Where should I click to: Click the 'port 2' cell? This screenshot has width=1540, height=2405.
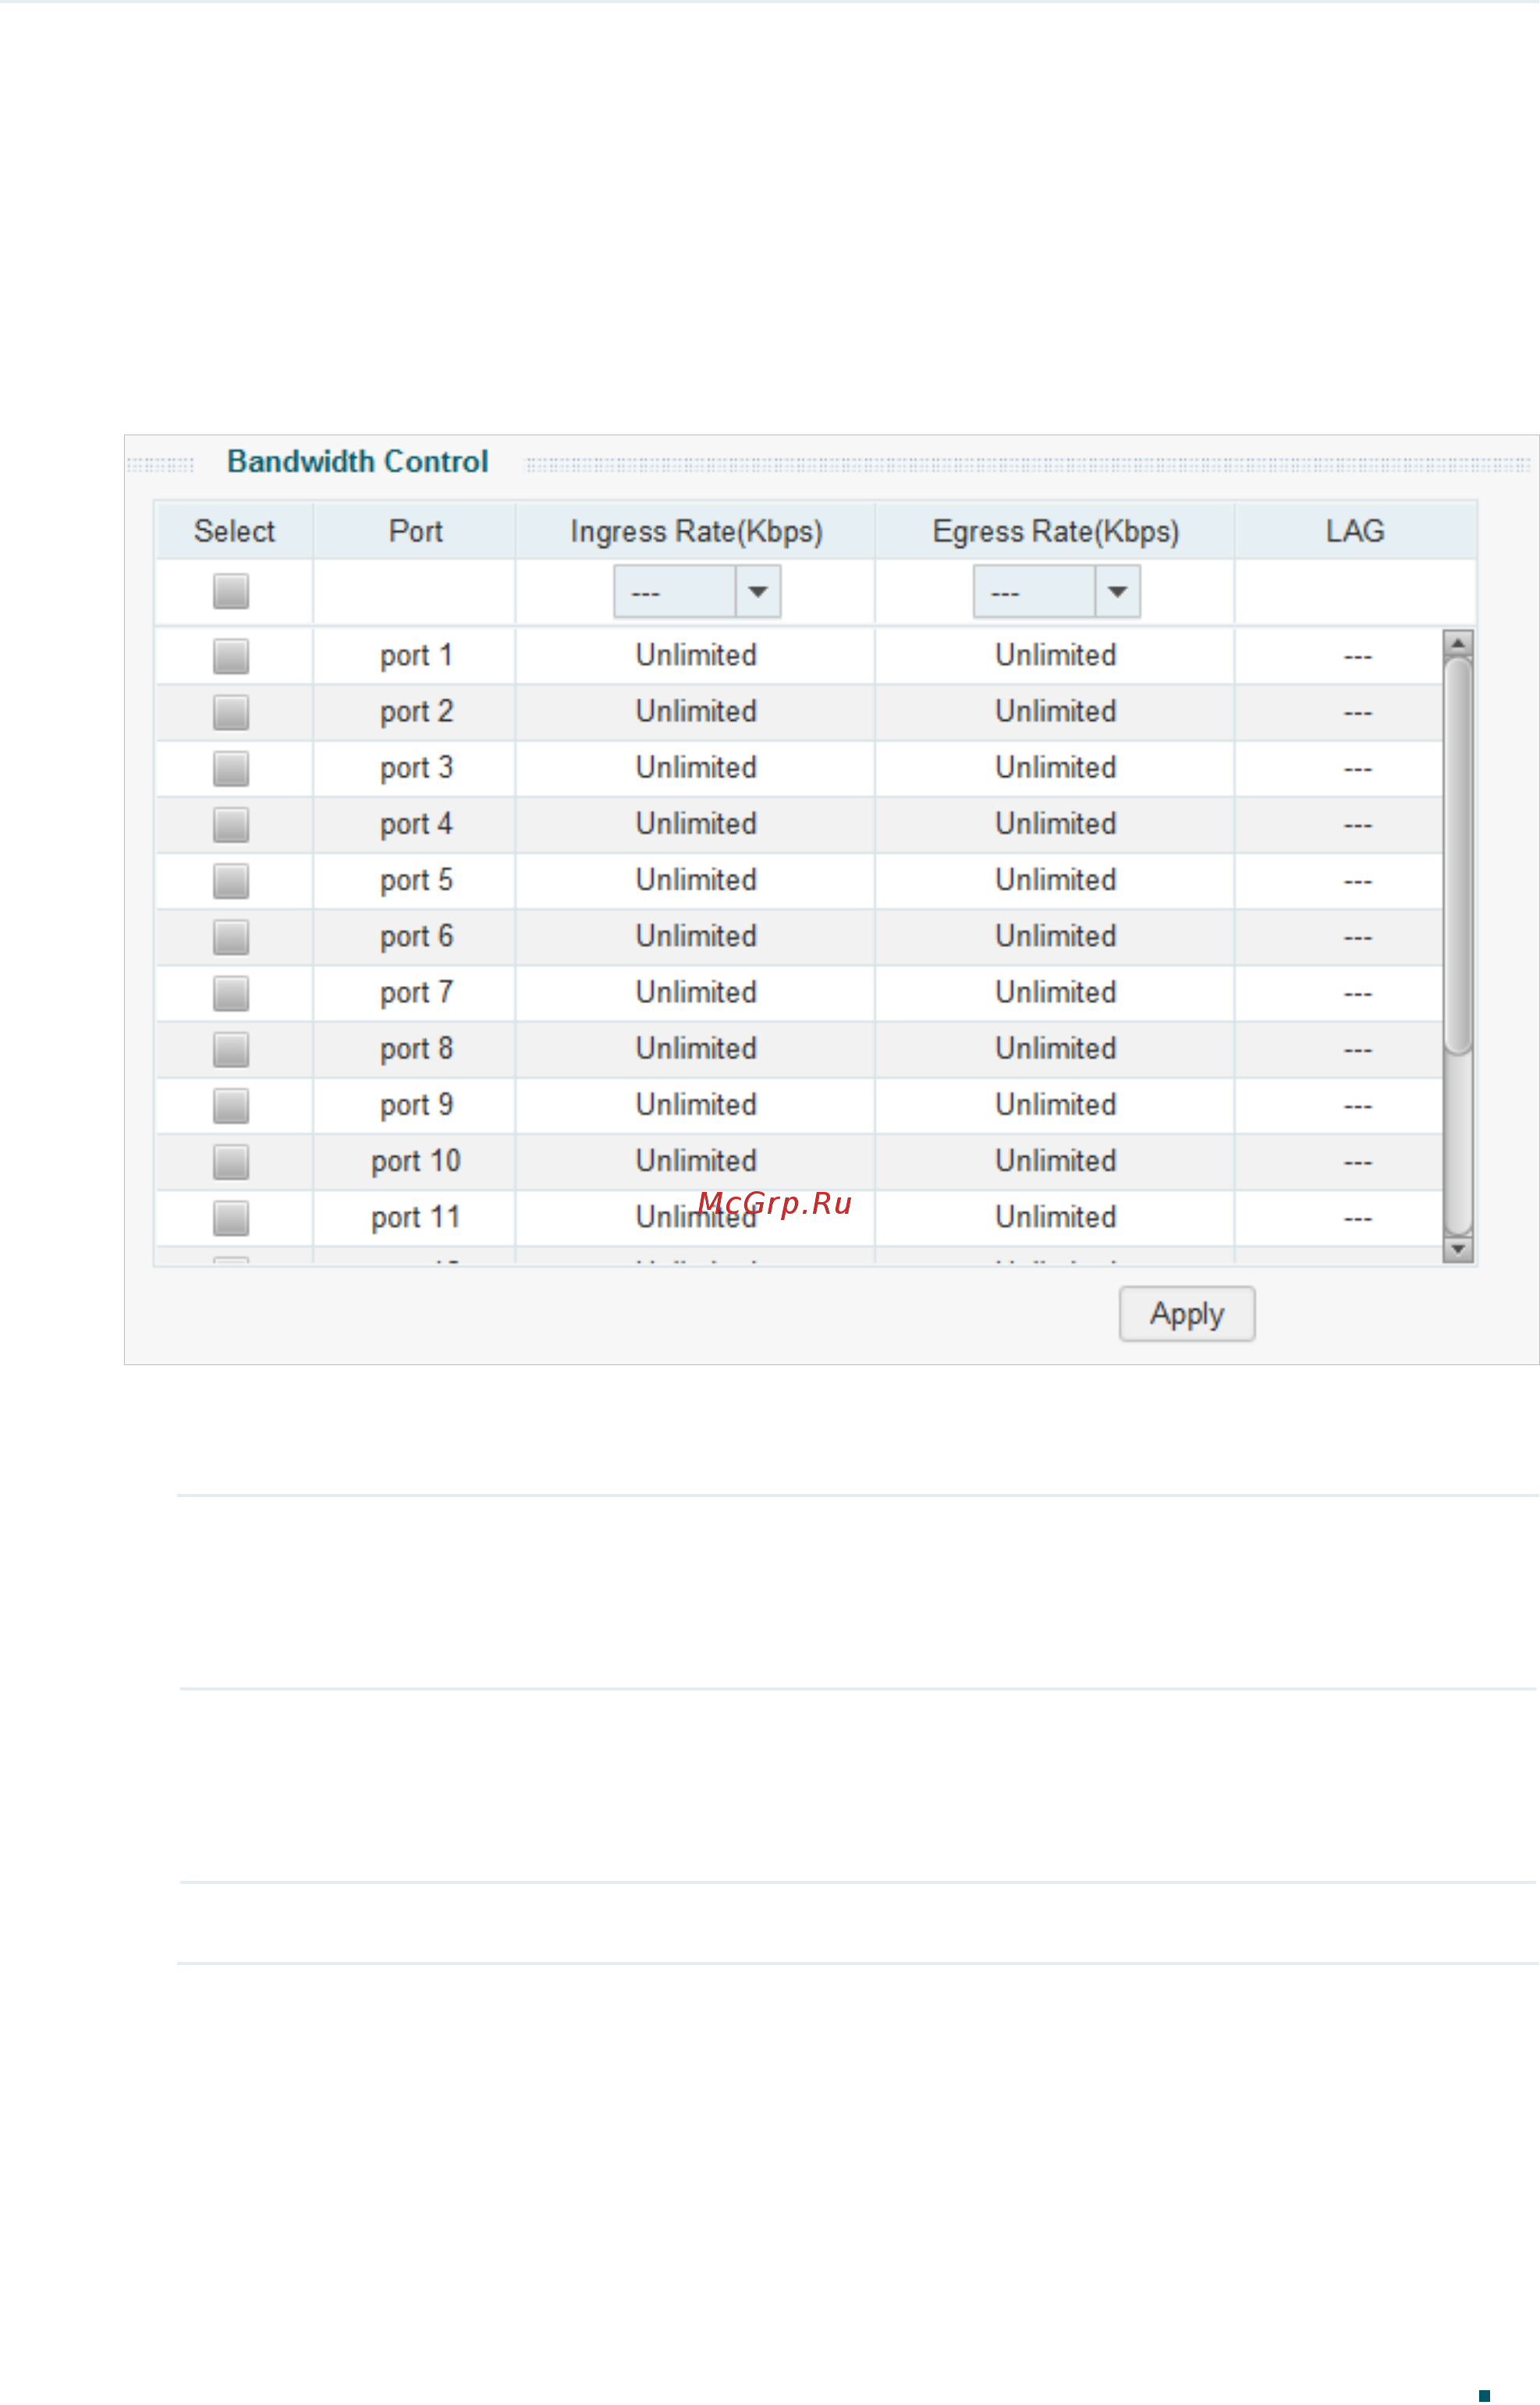tap(415, 712)
